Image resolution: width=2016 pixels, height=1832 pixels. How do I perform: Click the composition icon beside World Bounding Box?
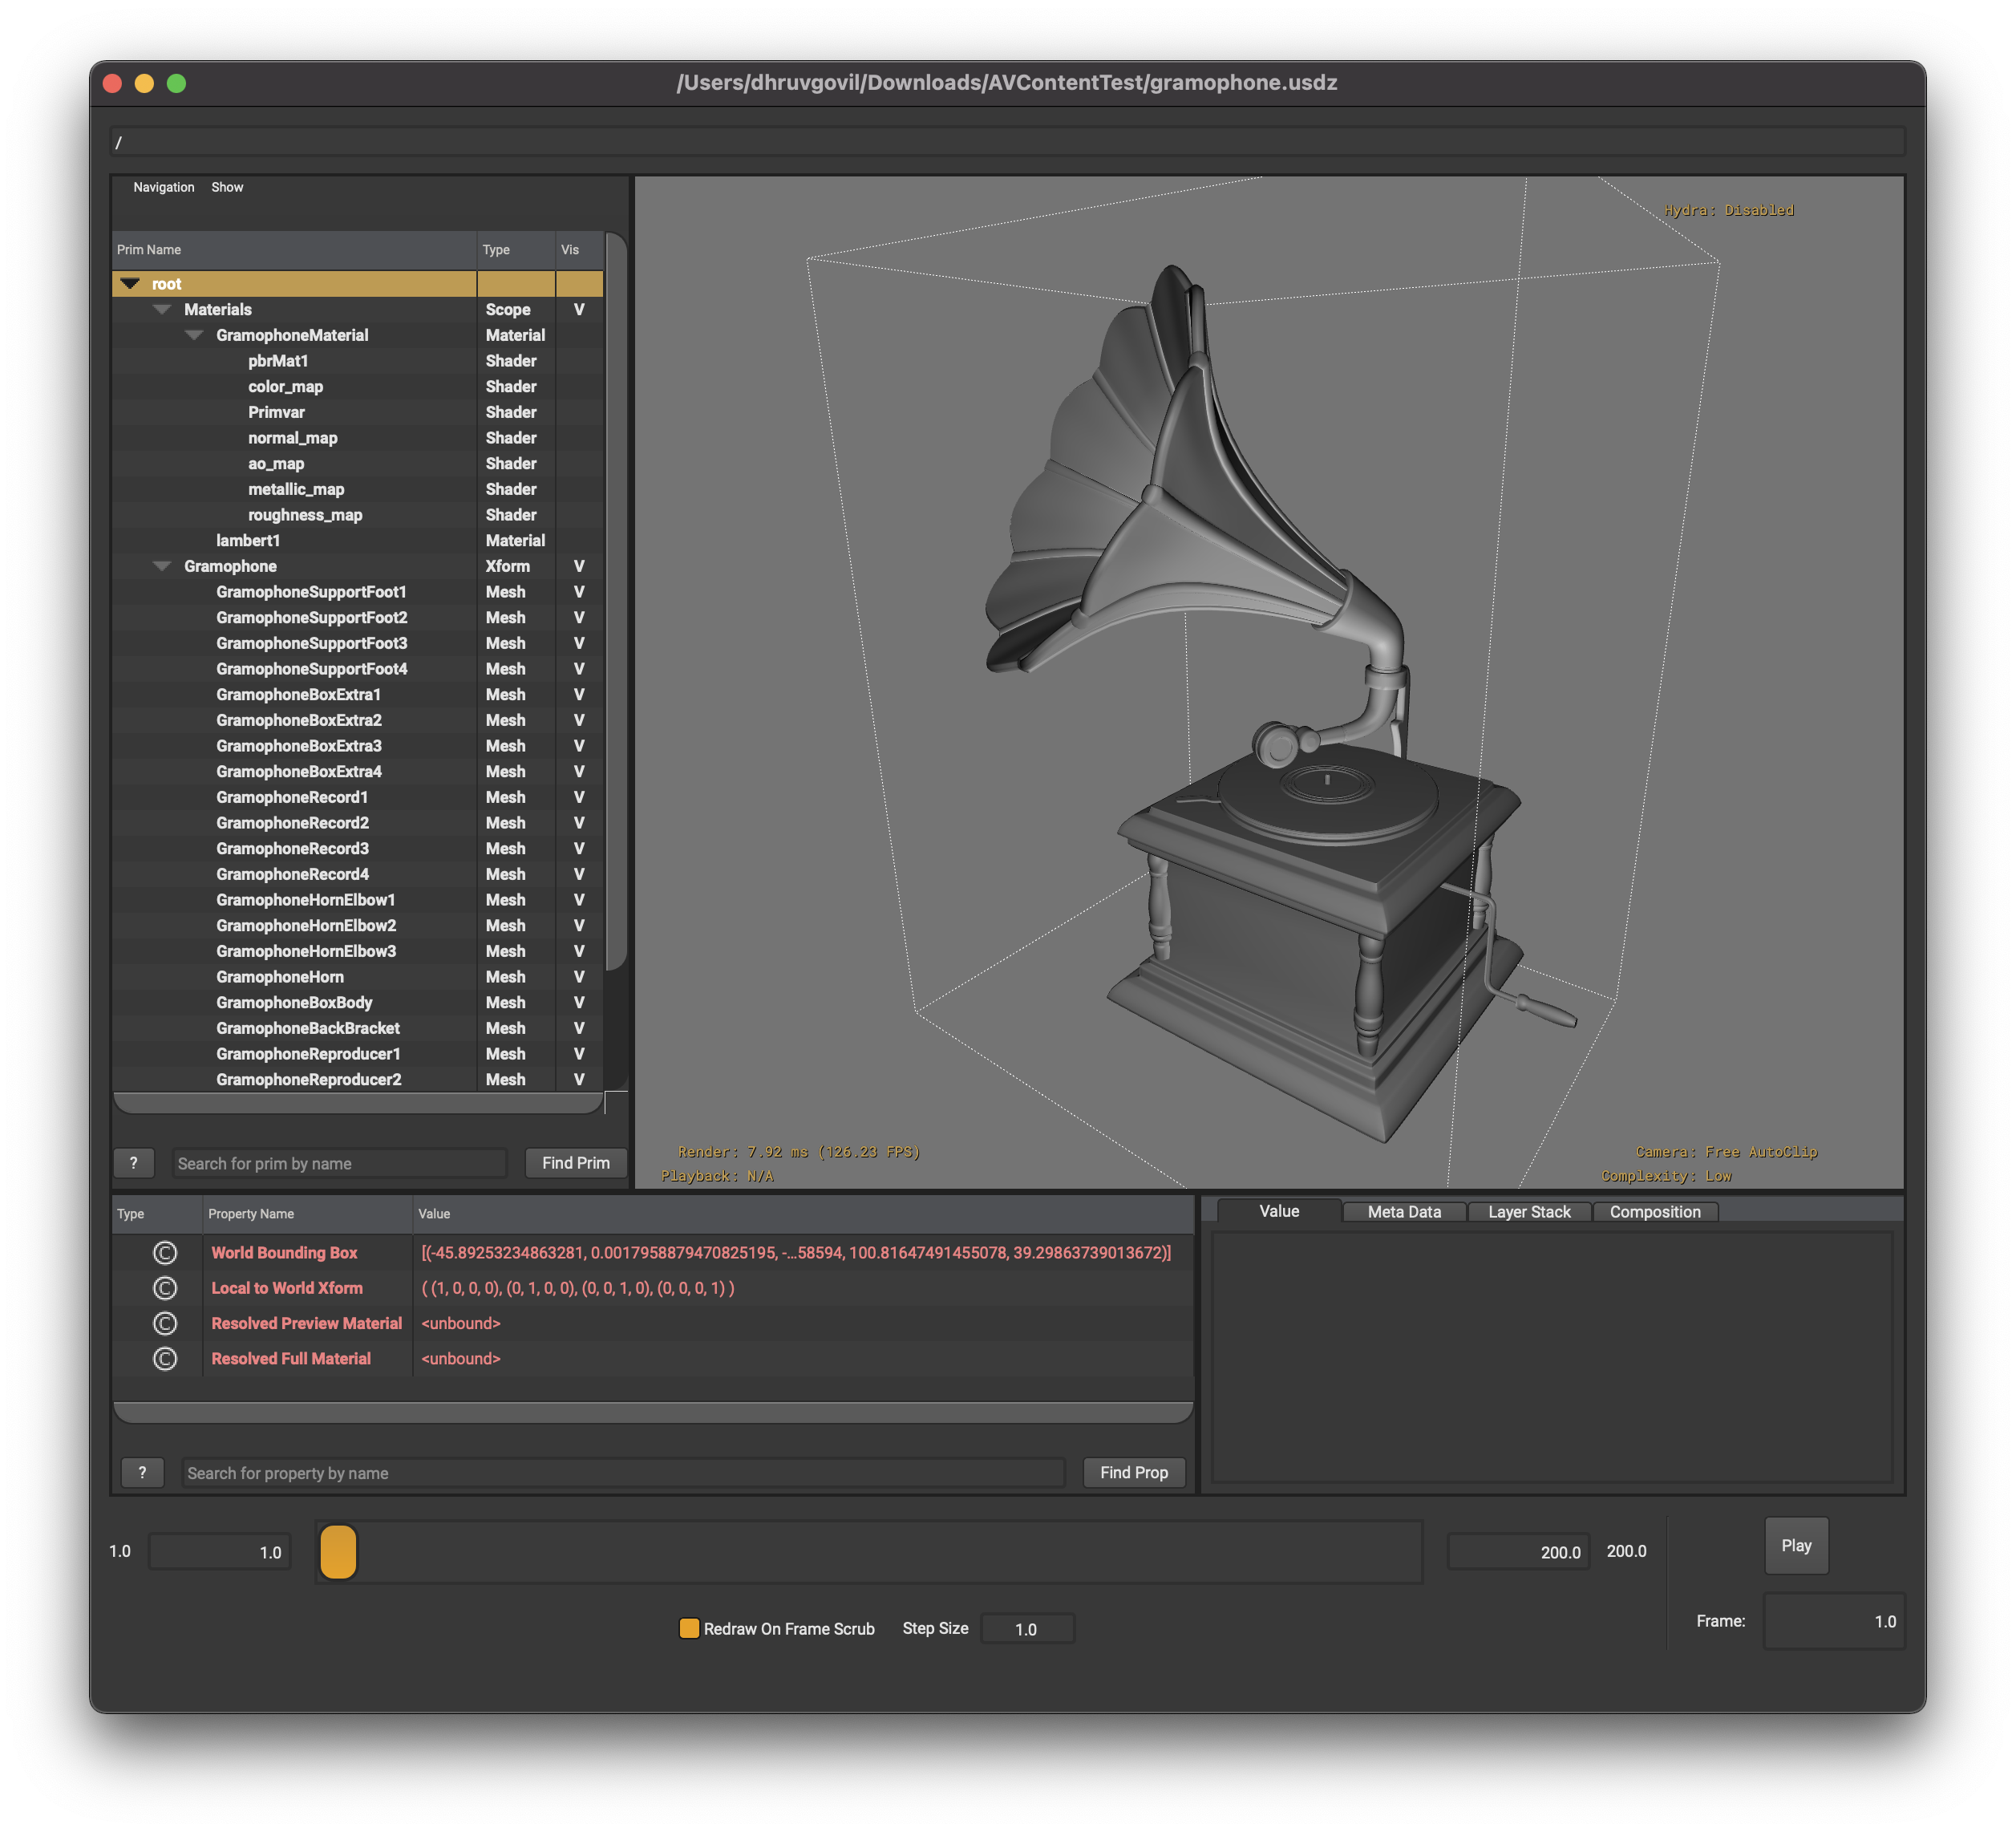[x=165, y=1252]
